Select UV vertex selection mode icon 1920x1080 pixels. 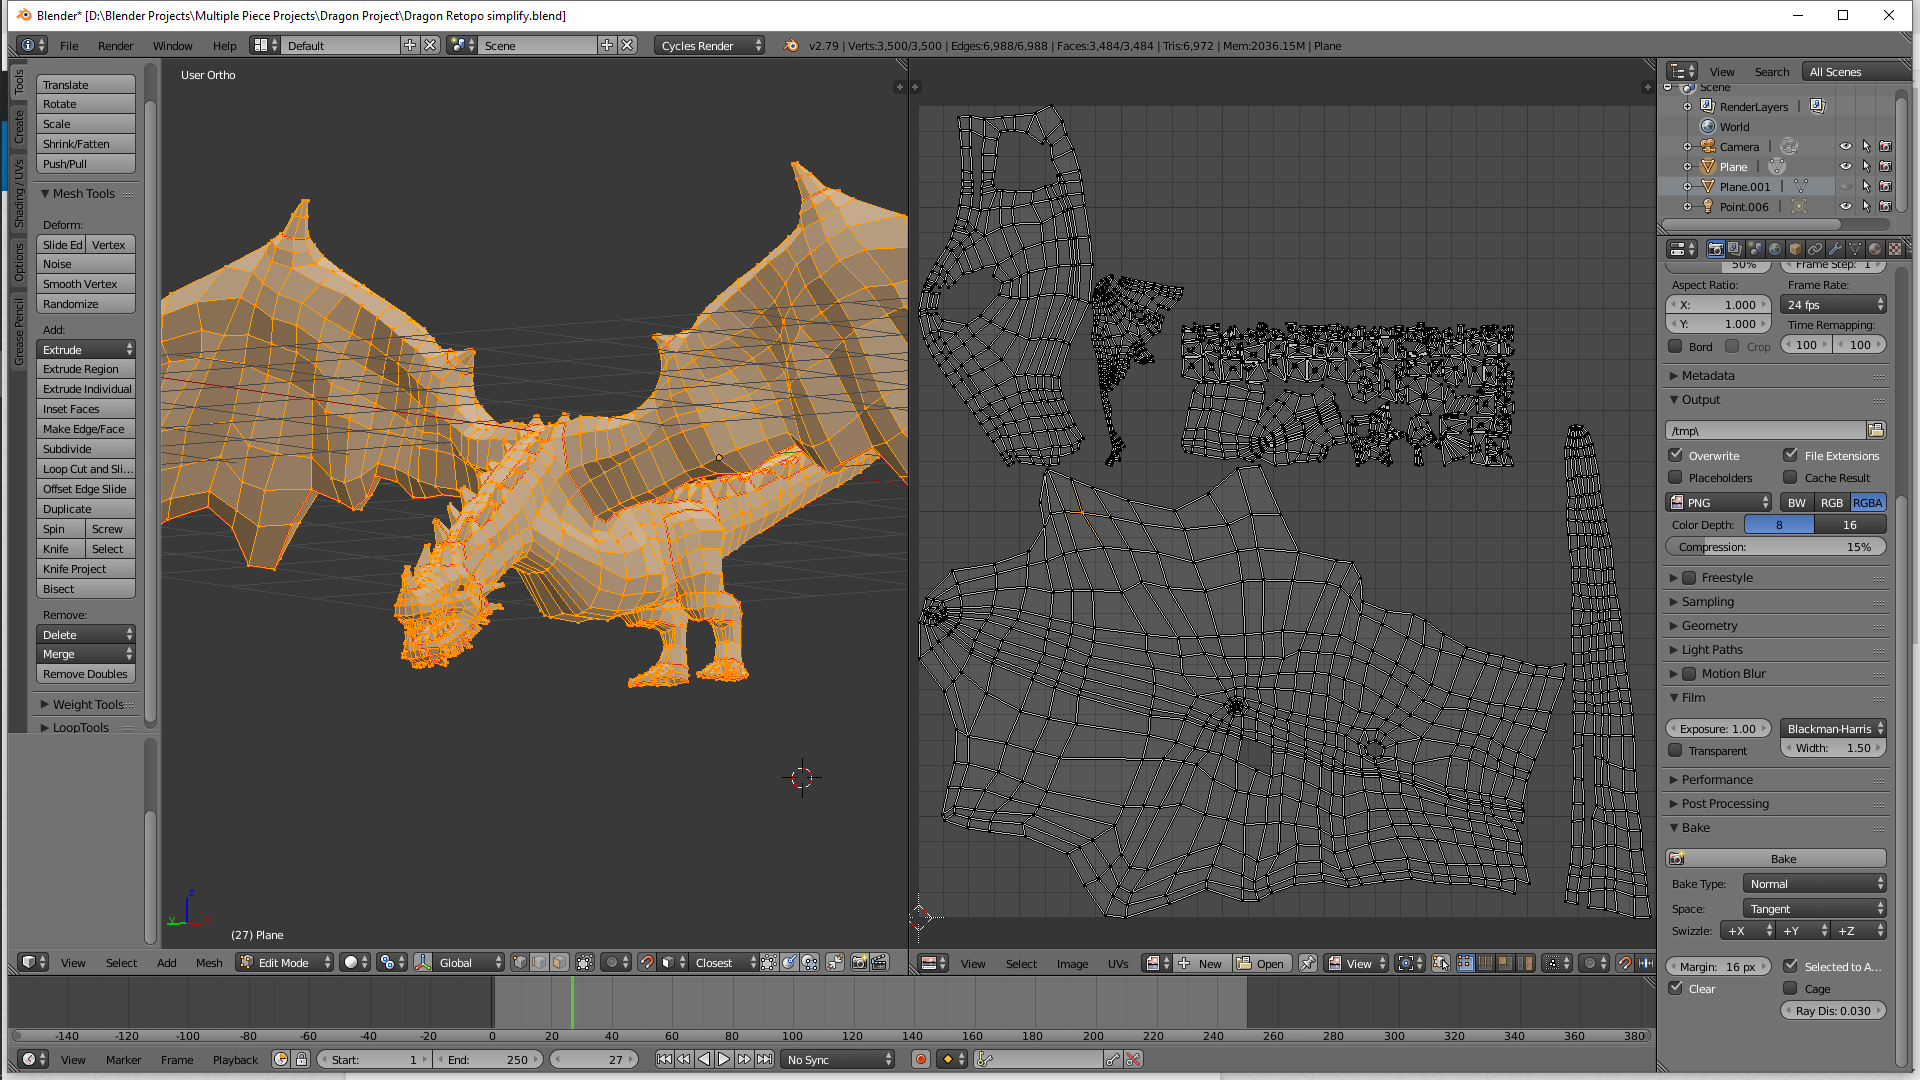1465,963
